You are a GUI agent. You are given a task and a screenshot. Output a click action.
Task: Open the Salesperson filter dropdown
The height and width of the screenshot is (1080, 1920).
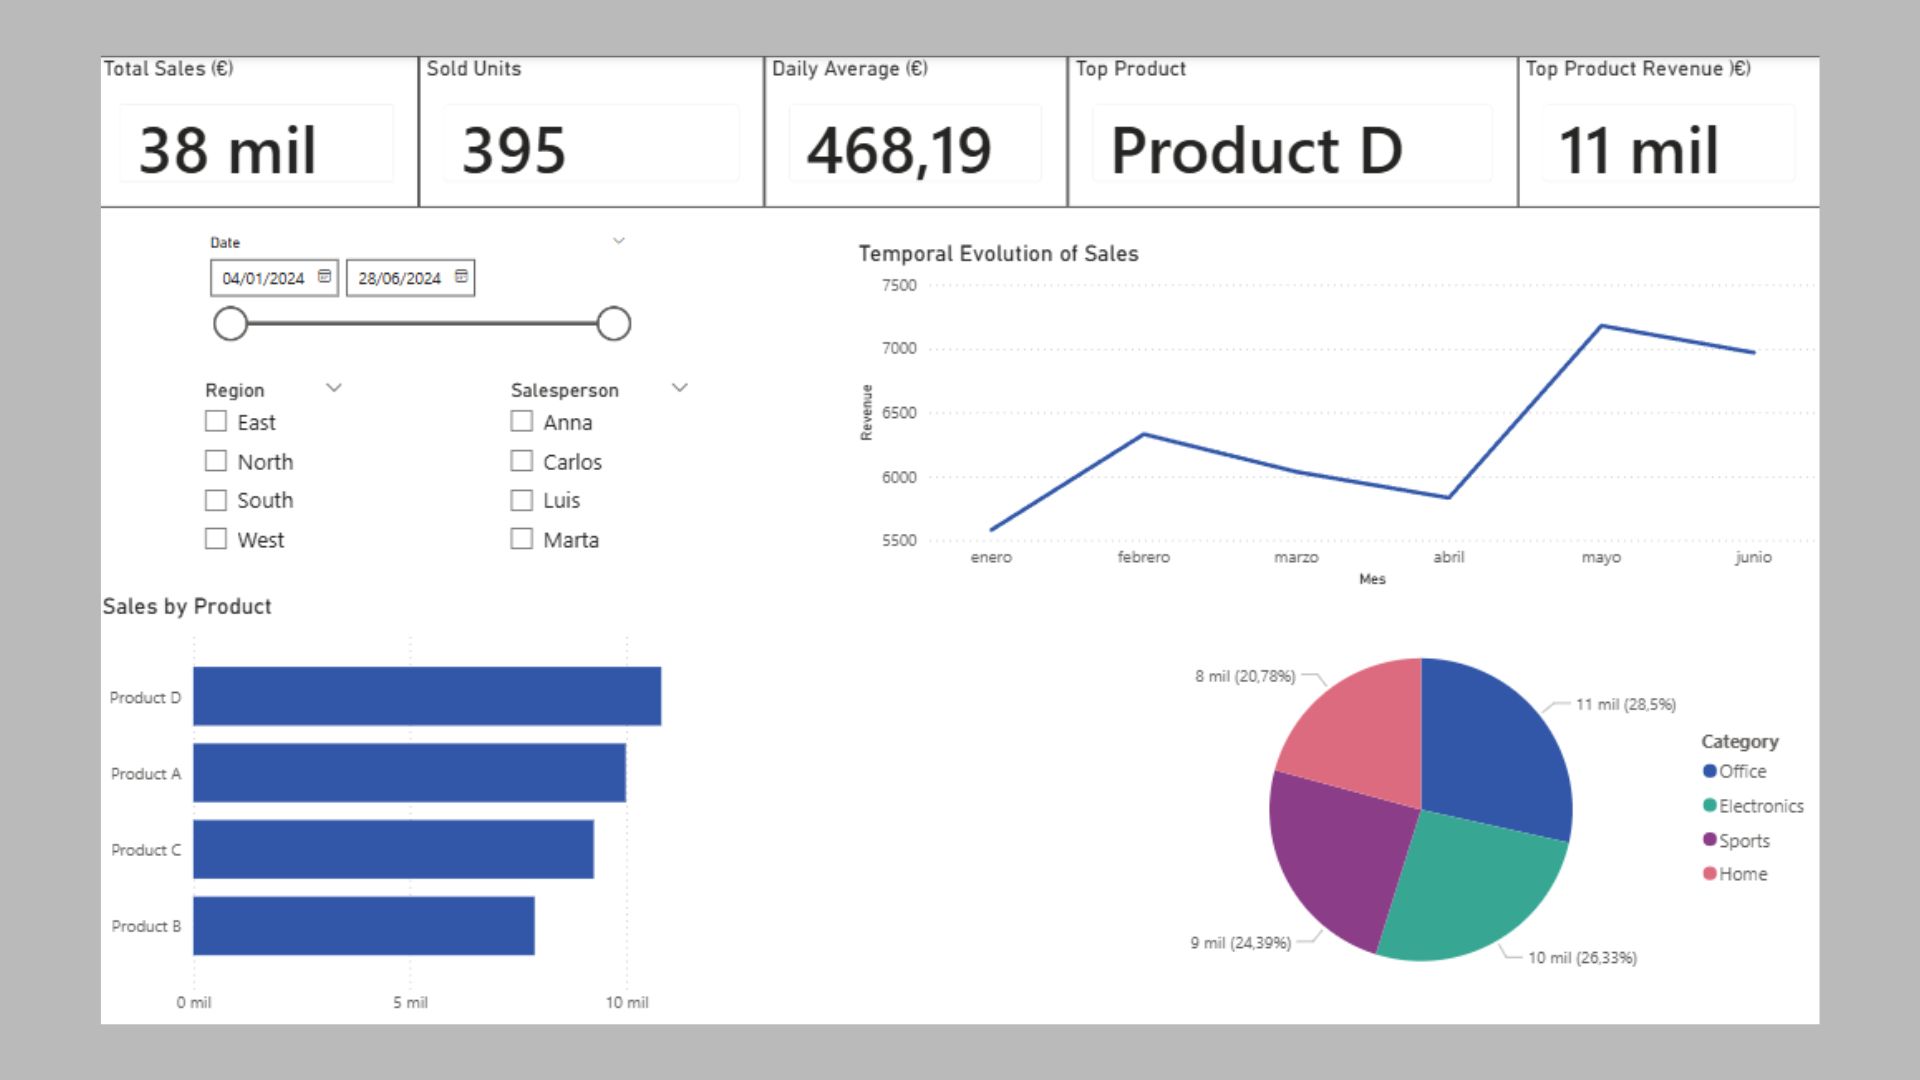680,388
